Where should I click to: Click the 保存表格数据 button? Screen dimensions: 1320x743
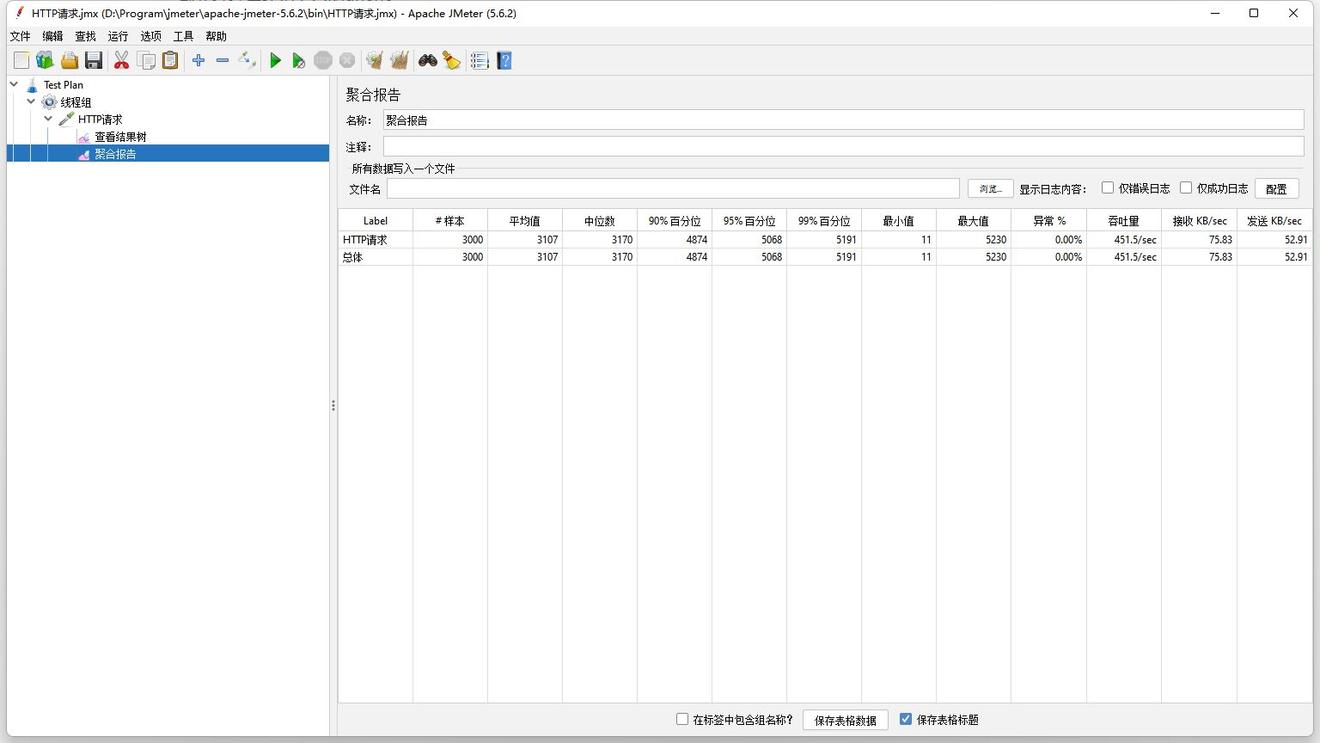point(845,720)
